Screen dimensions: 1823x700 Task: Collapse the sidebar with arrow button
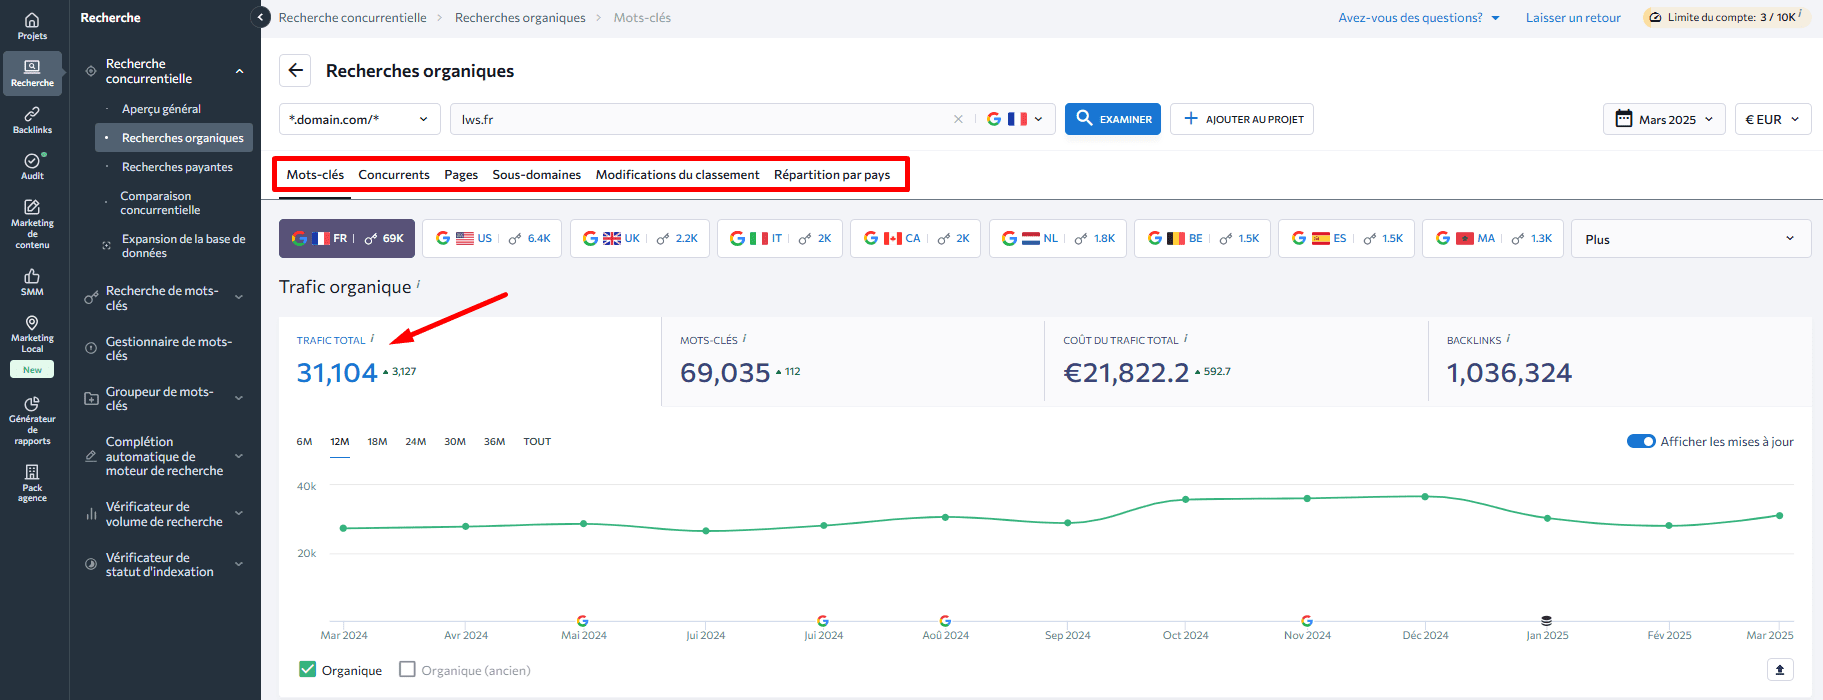pos(260,17)
